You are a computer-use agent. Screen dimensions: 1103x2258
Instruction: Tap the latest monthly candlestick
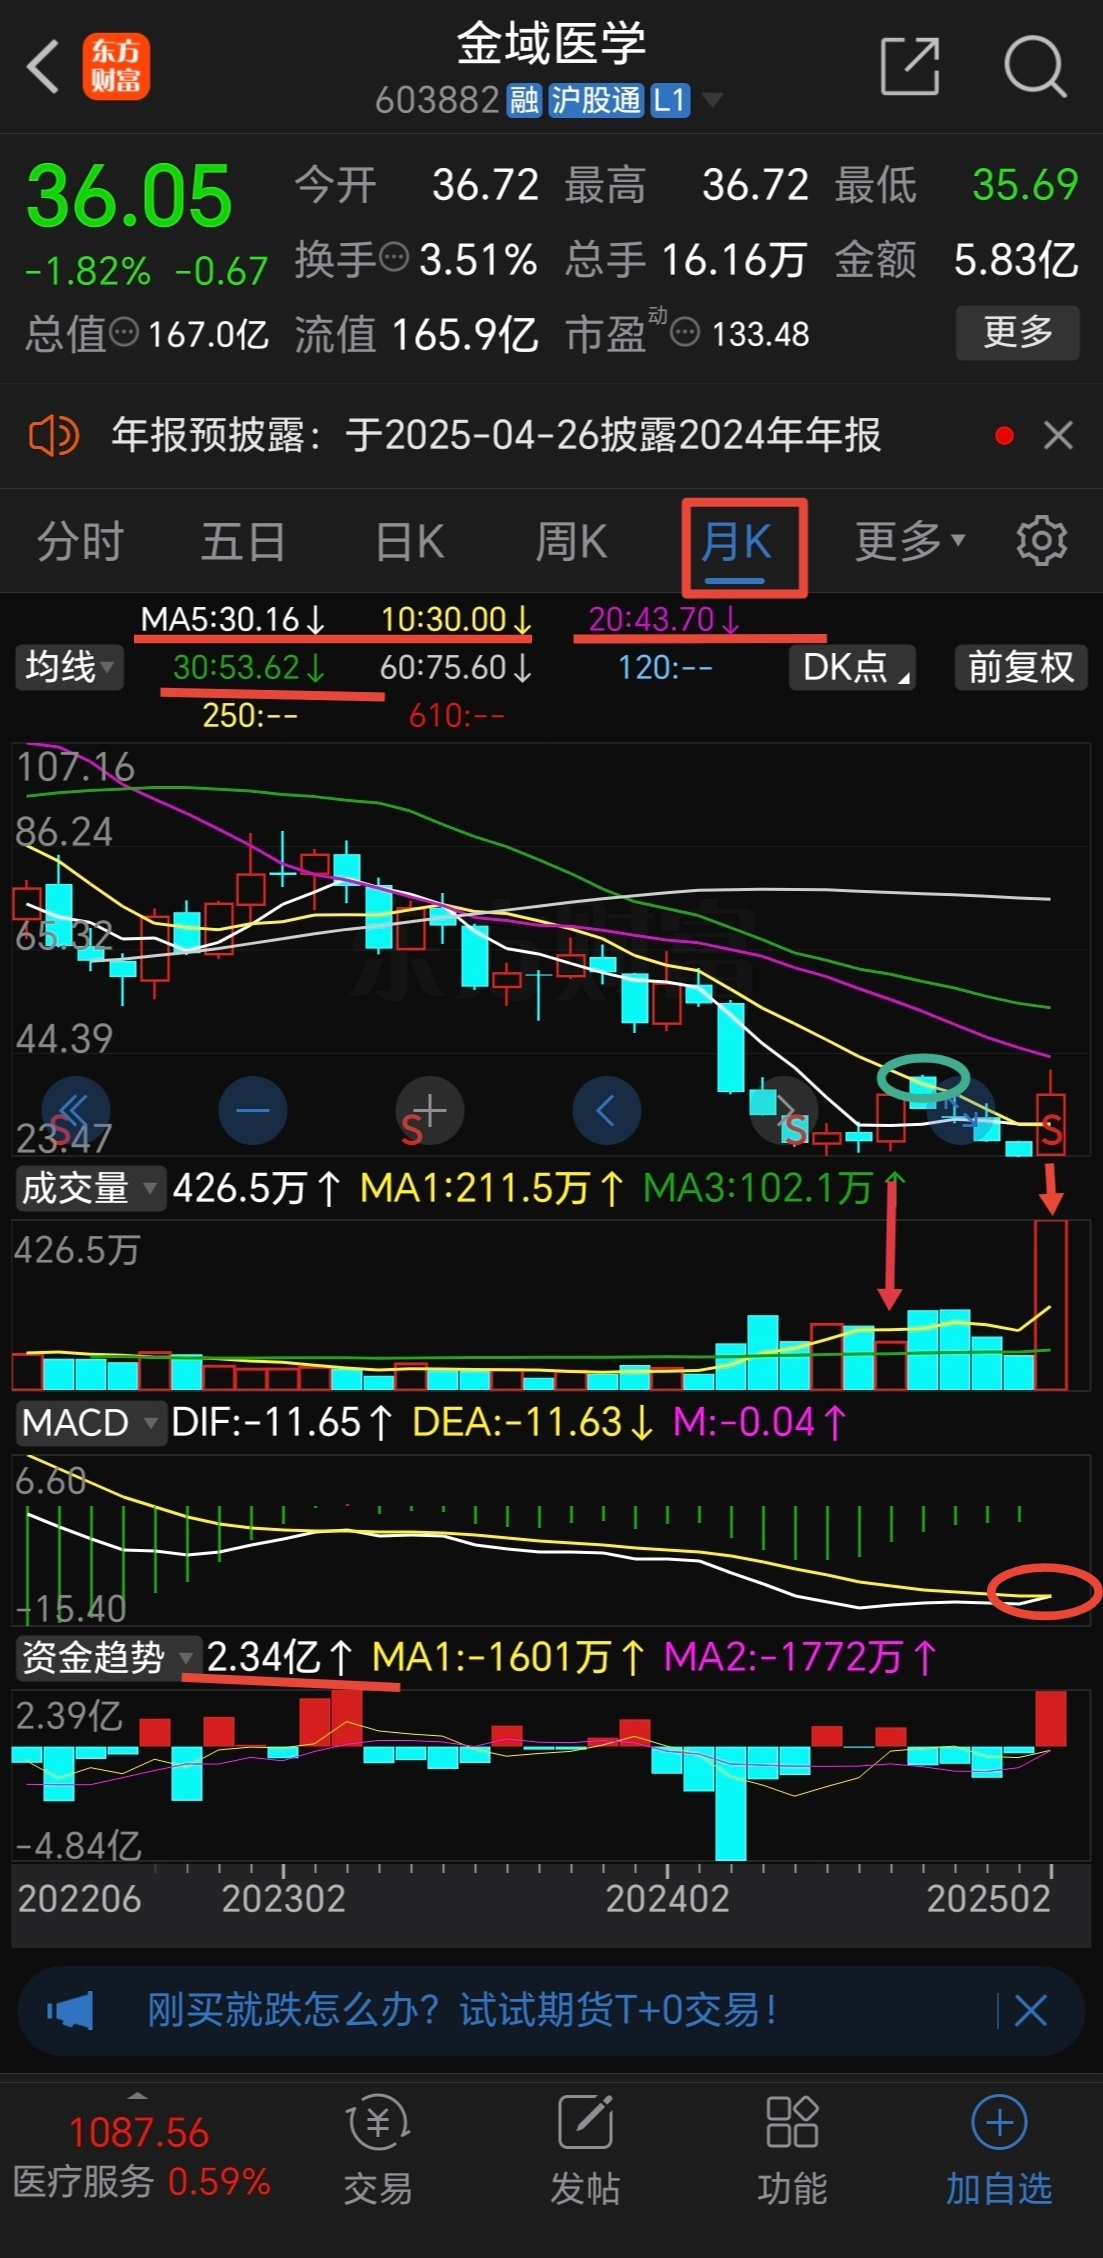point(1051,1113)
